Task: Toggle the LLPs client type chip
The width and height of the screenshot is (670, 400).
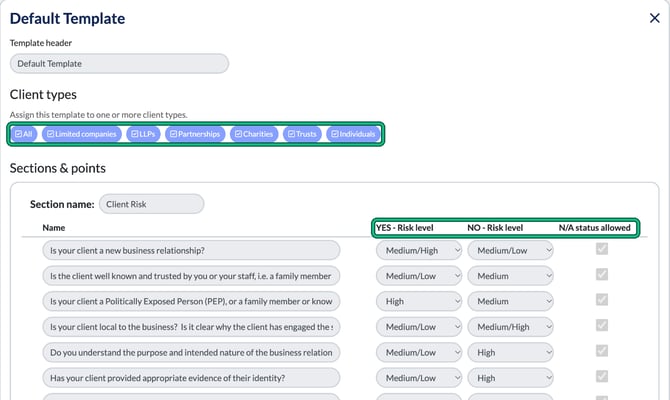Action: [x=143, y=134]
